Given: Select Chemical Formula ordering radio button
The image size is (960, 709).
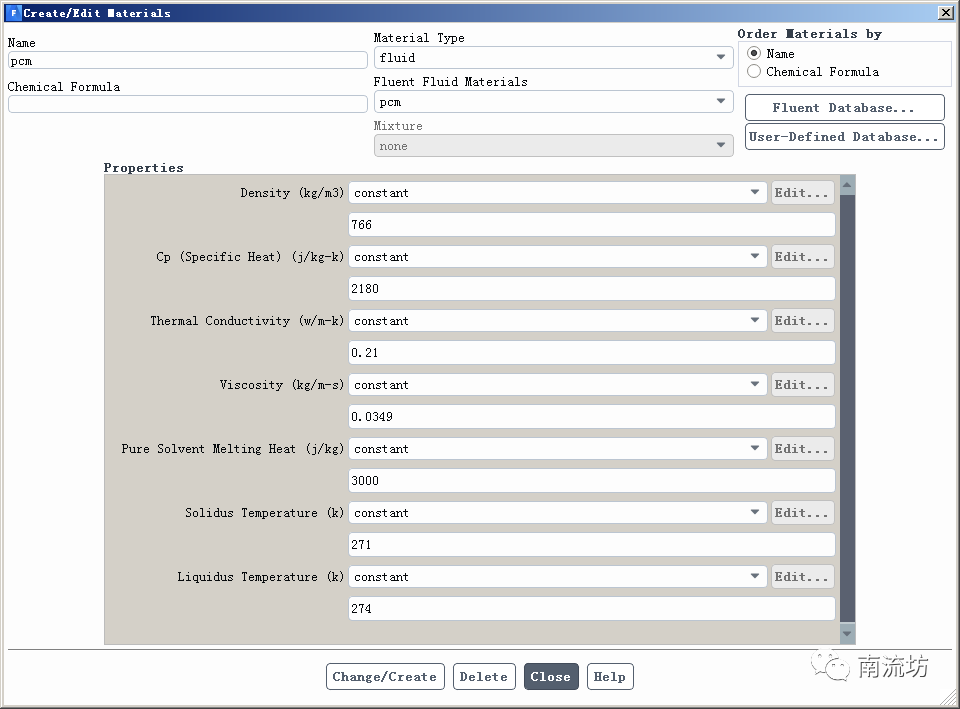Looking at the screenshot, I should point(754,72).
